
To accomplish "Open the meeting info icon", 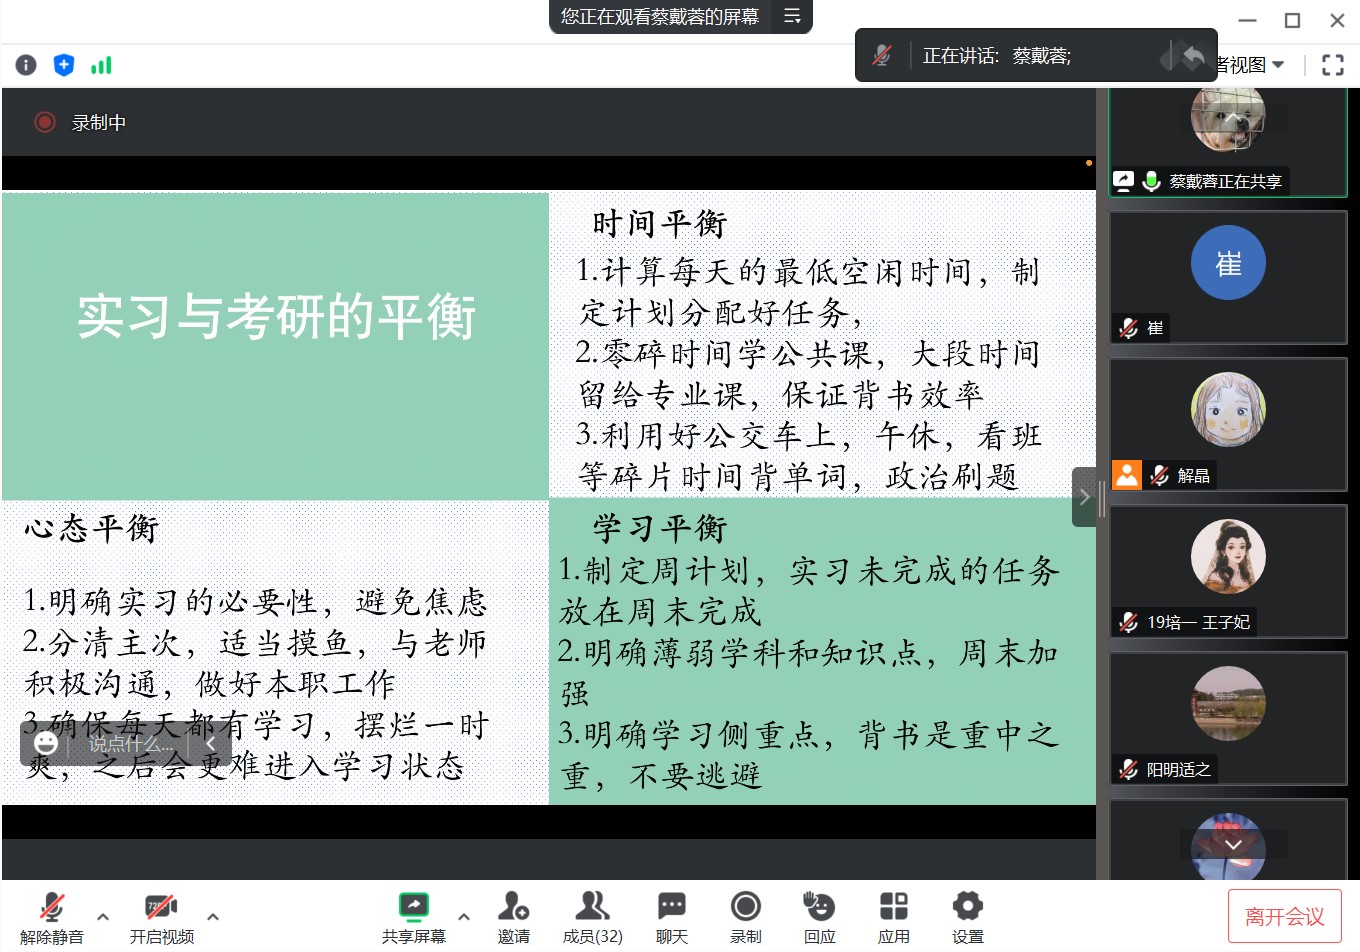I will (26, 65).
